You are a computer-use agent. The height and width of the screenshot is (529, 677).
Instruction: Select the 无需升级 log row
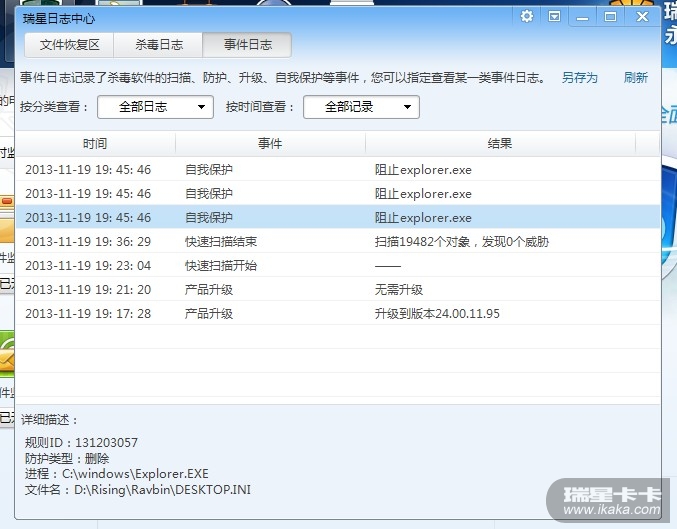tap(338, 289)
